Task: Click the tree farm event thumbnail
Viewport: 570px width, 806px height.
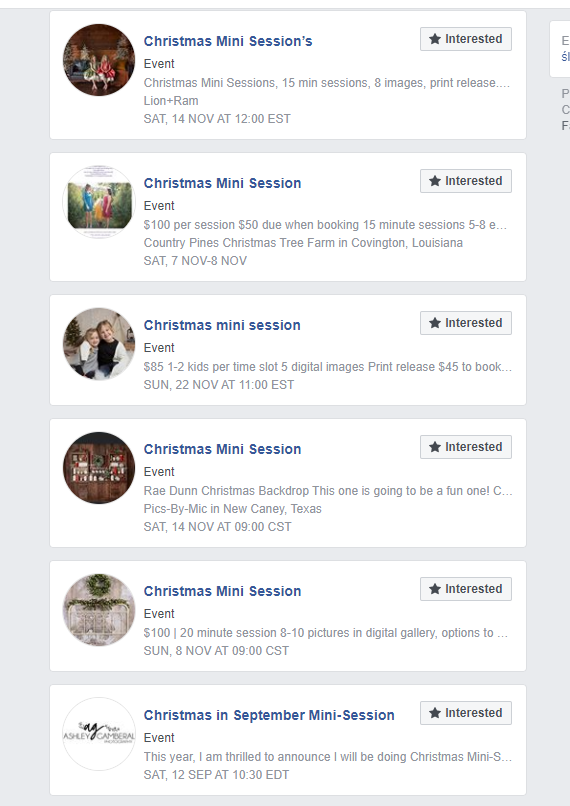Action: pyautogui.click(x=99, y=202)
